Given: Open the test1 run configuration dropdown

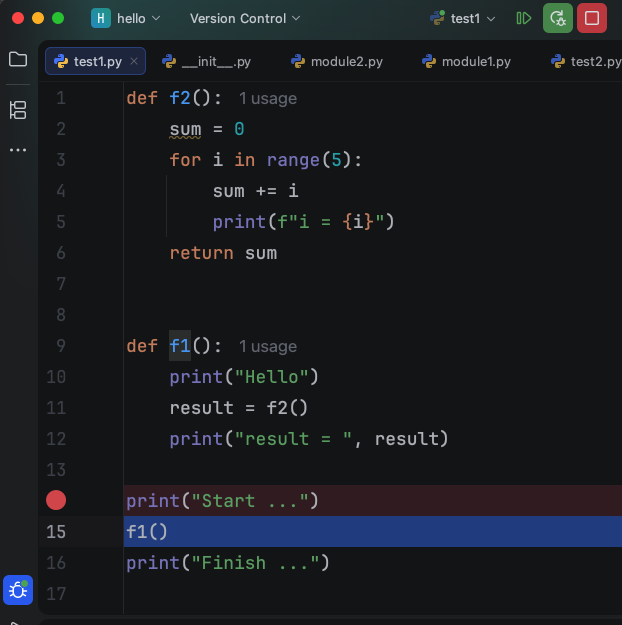Looking at the screenshot, I should 463,18.
